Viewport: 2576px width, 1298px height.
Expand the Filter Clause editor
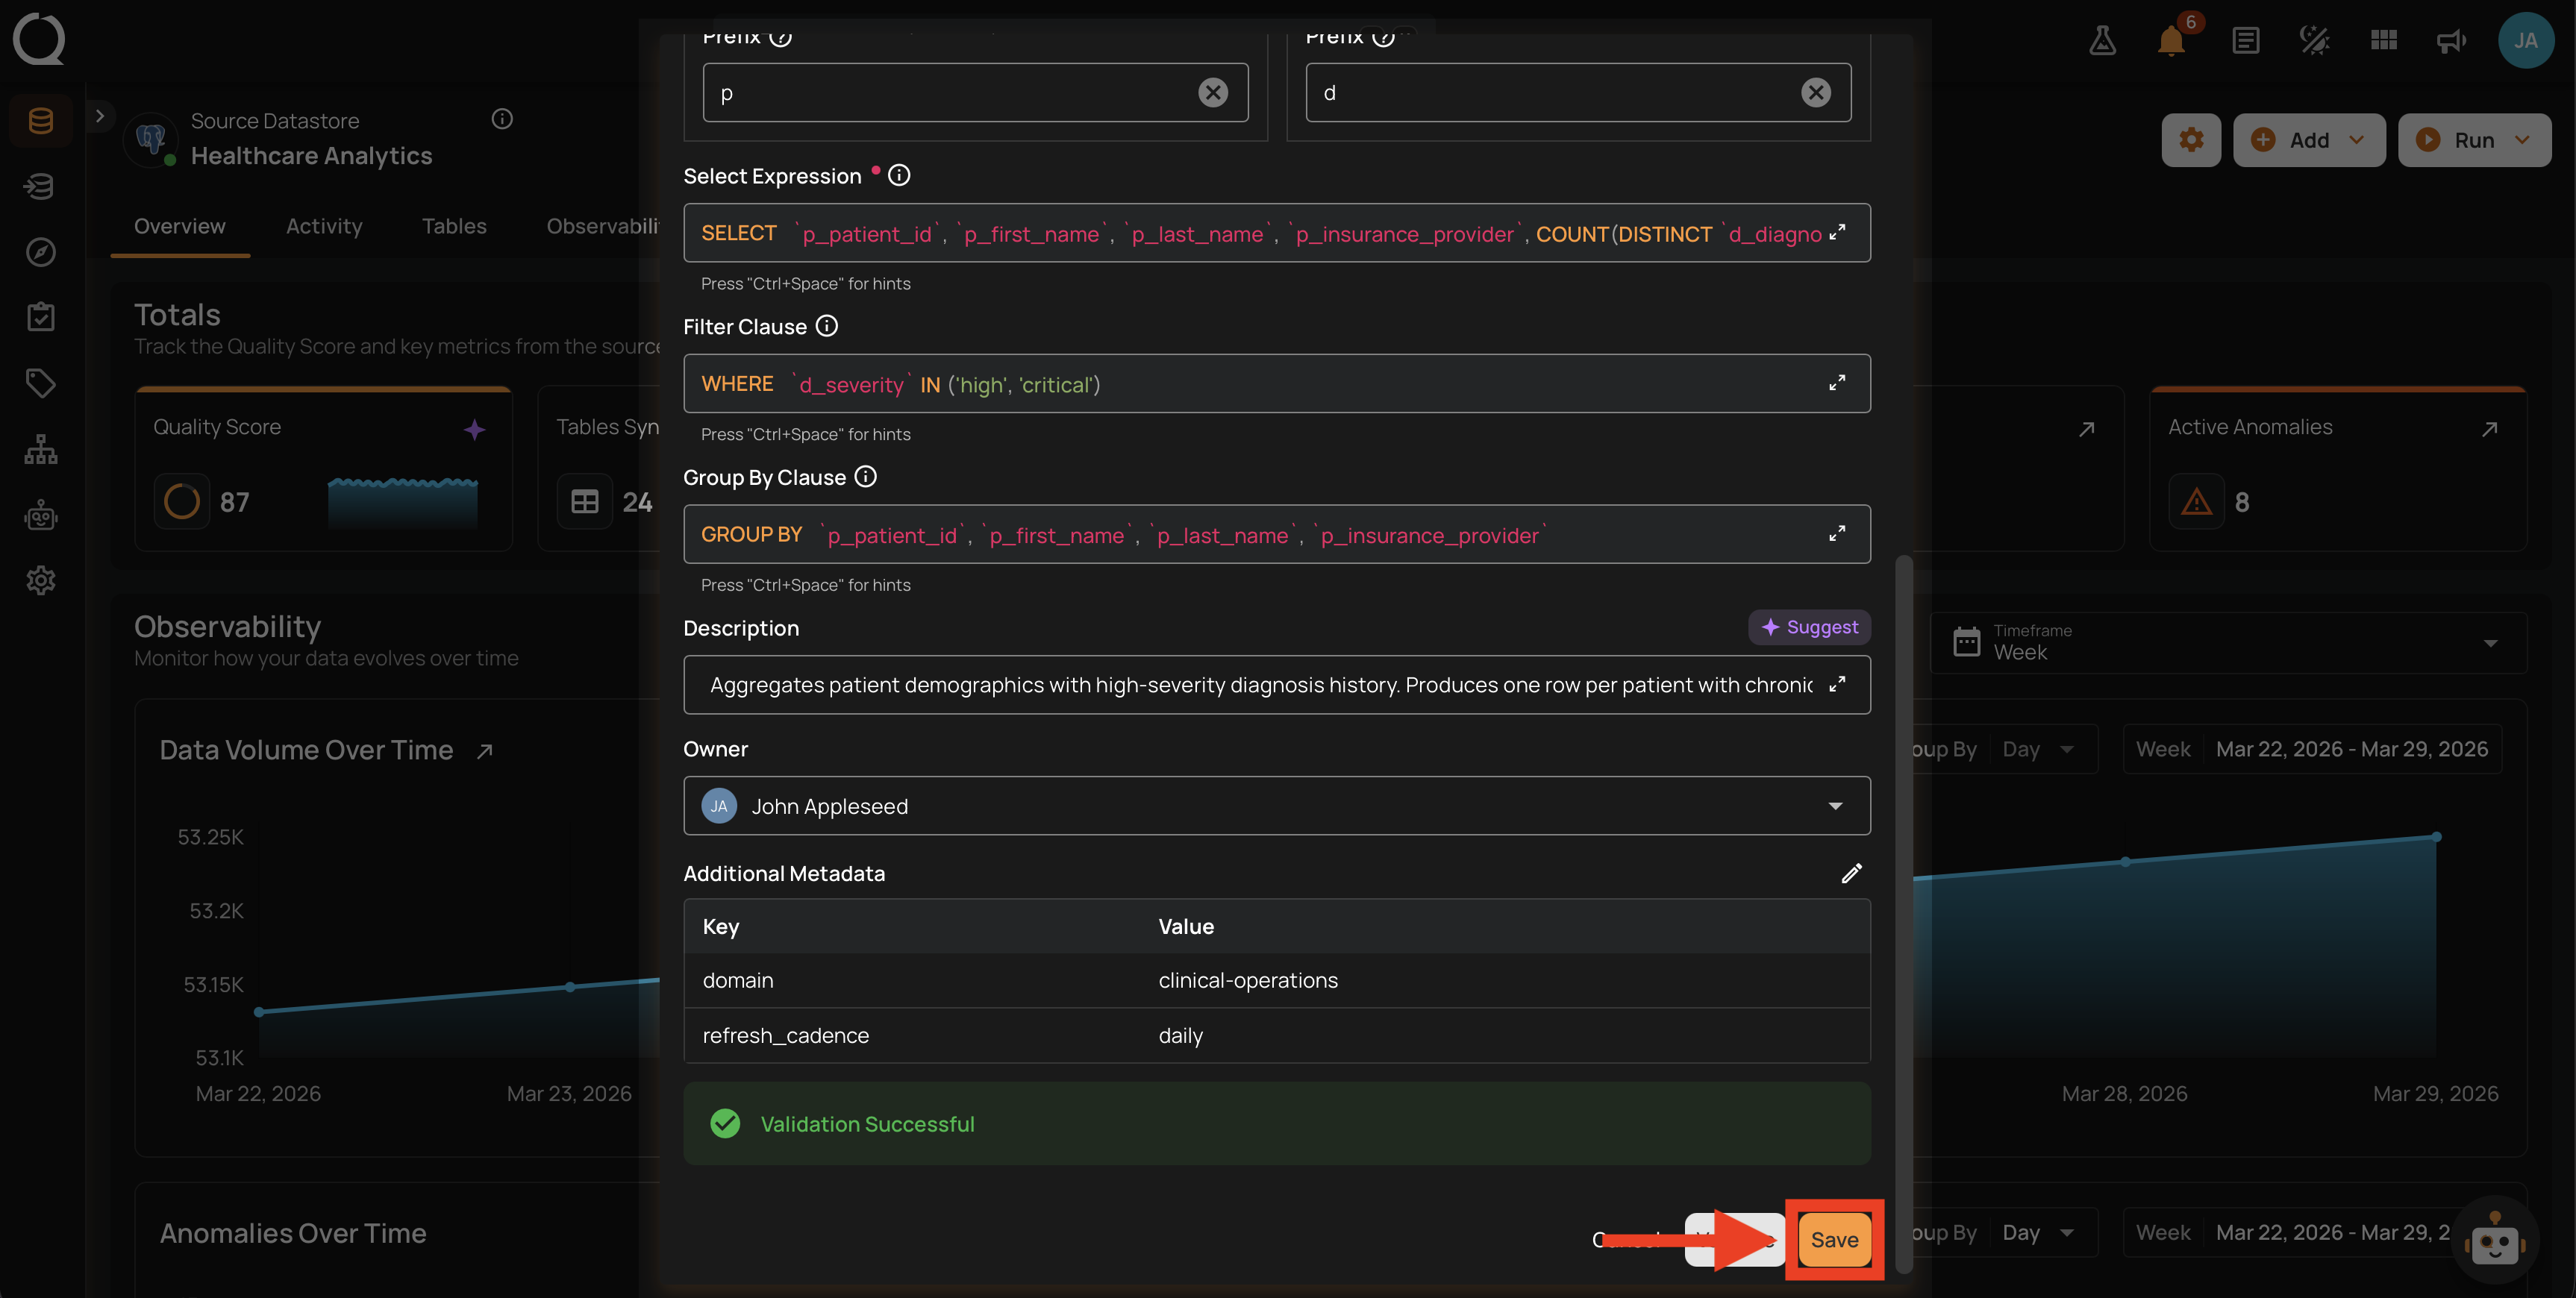pyautogui.click(x=1837, y=383)
